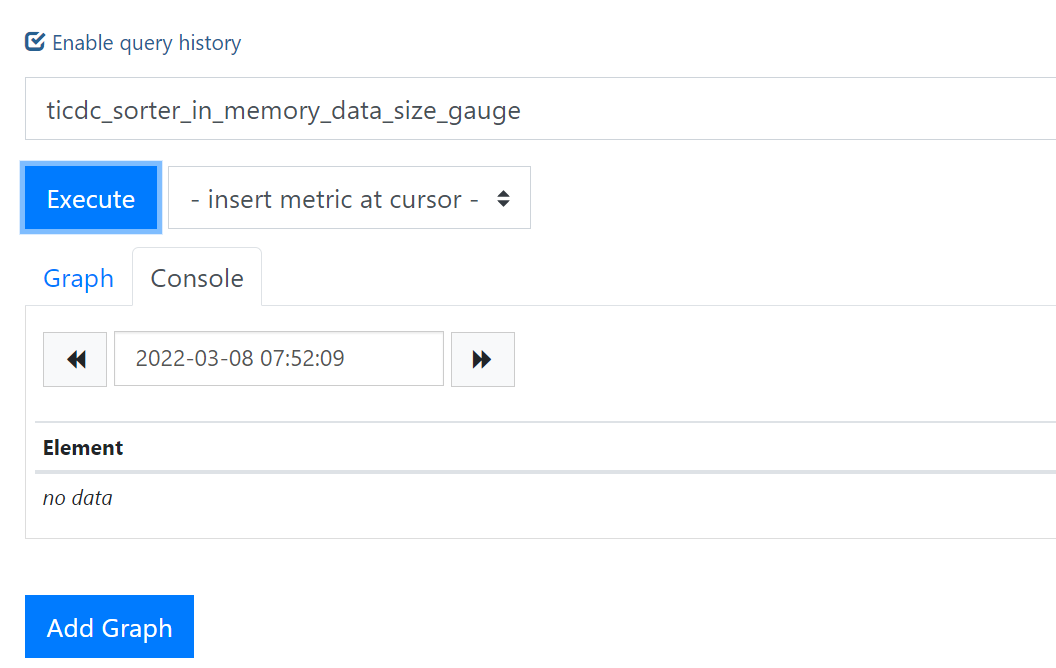Click the up-down arrows on metric selector
Image resolution: width=1056 pixels, height=668 pixels.
point(504,198)
